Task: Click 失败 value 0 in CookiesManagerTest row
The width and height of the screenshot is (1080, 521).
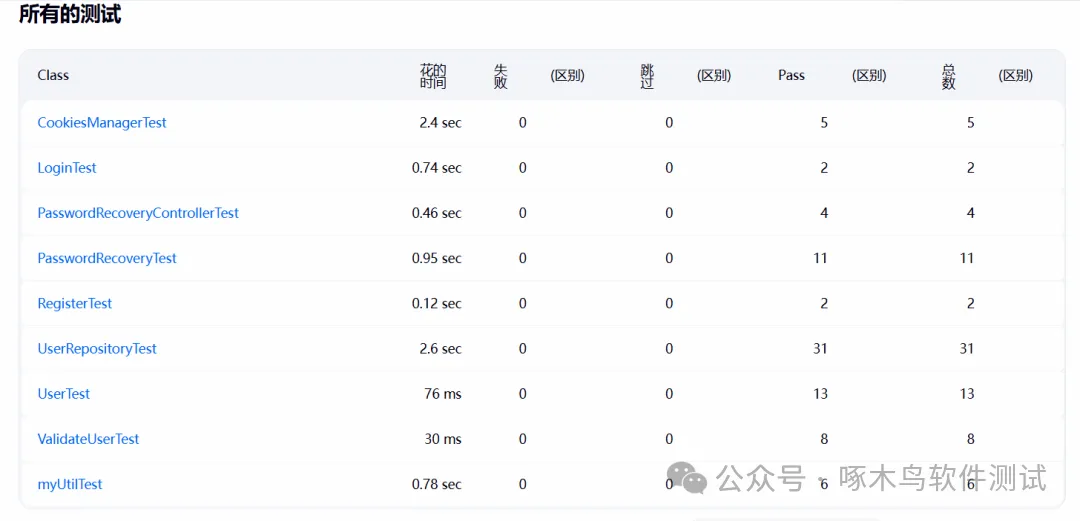Action: (x=523, y=123)
